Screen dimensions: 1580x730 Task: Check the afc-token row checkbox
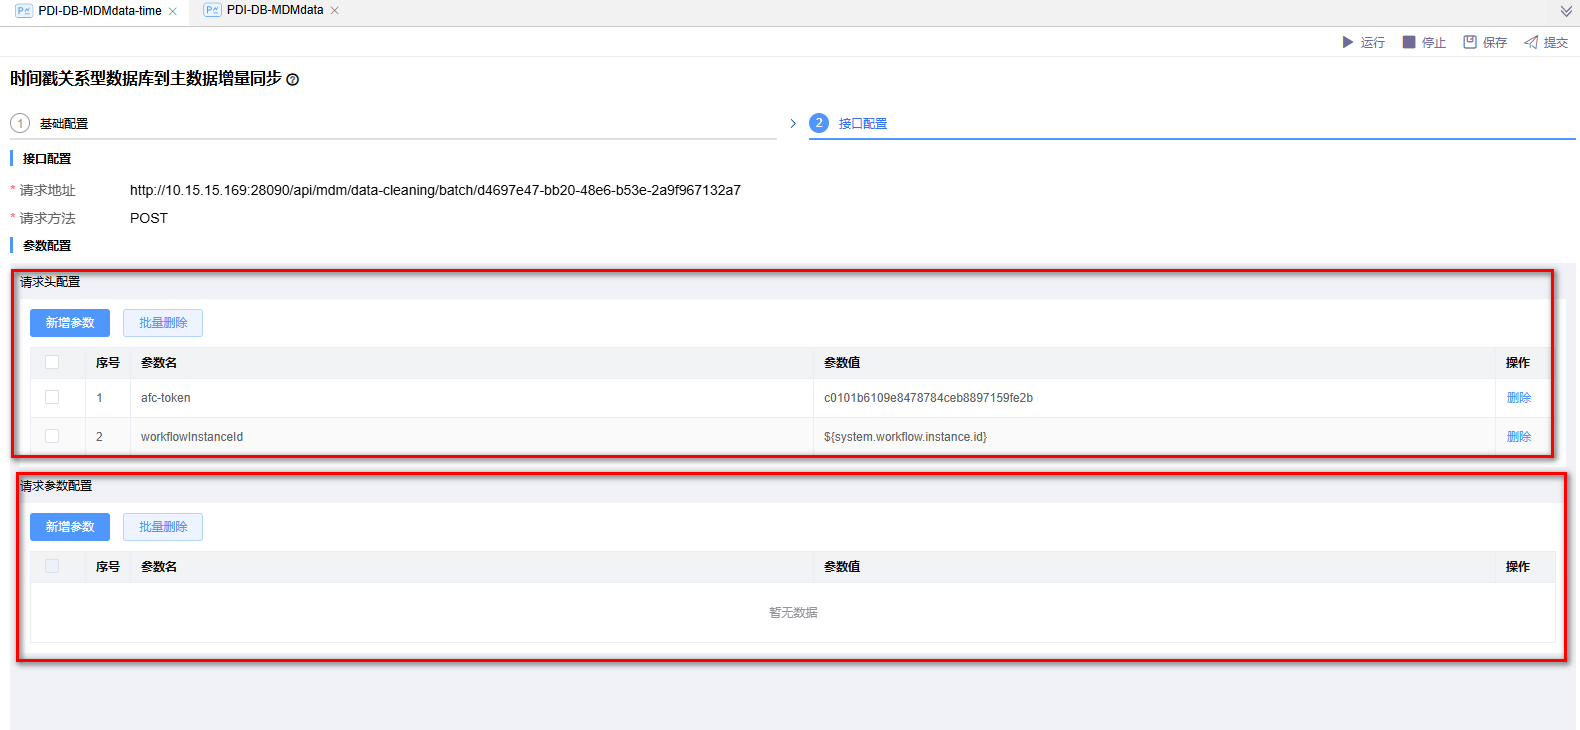click(52, 397)
